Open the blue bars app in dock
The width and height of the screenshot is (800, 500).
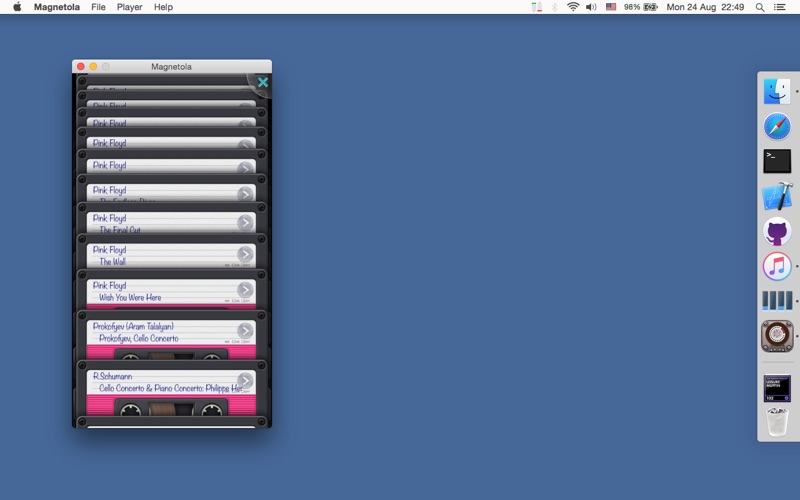[777, 301]
